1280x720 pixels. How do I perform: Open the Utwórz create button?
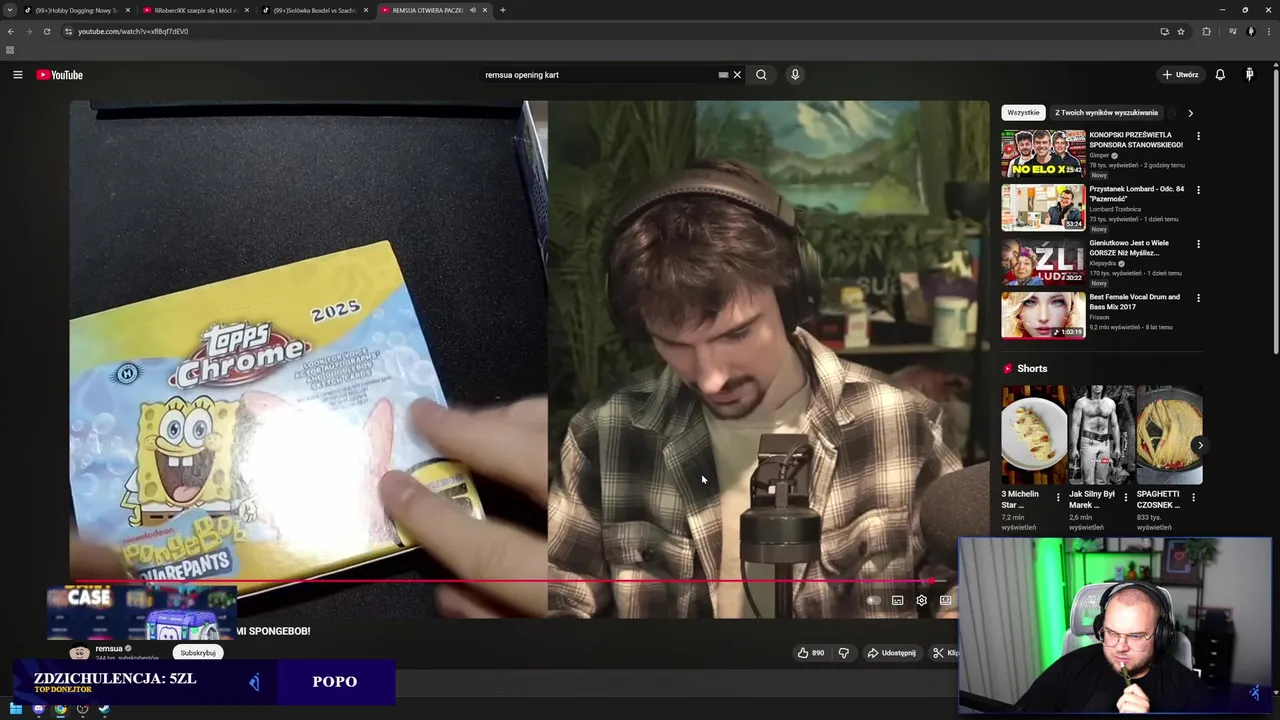coord(1180,75)
